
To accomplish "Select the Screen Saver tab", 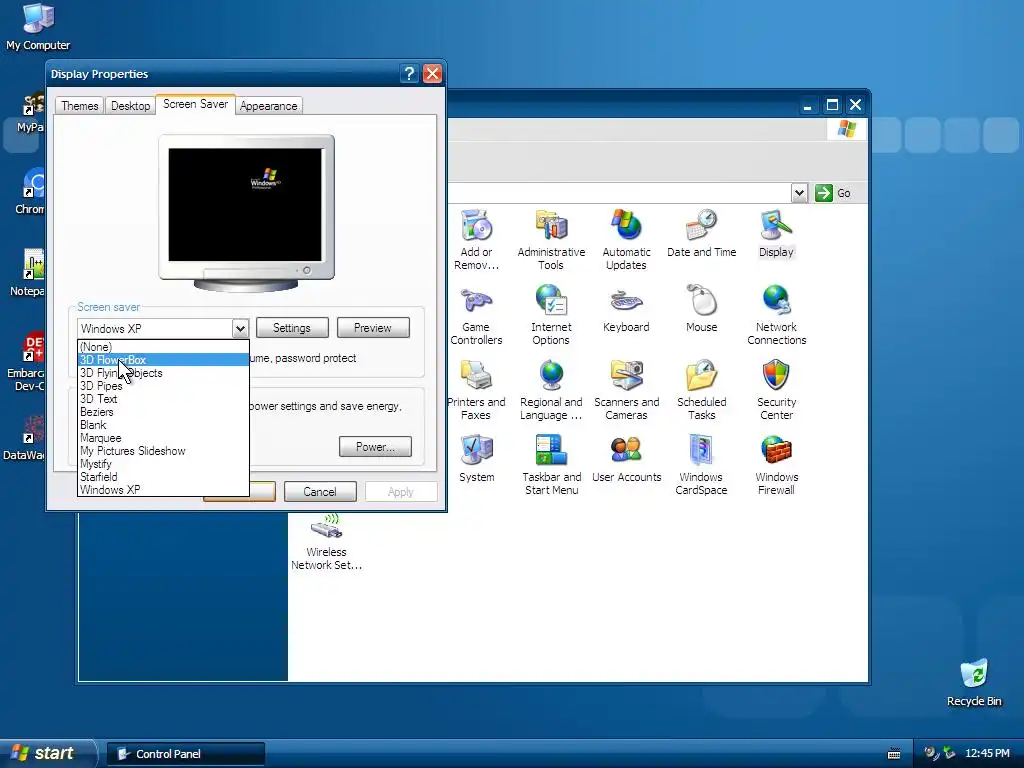I will [x=195, y=104].
